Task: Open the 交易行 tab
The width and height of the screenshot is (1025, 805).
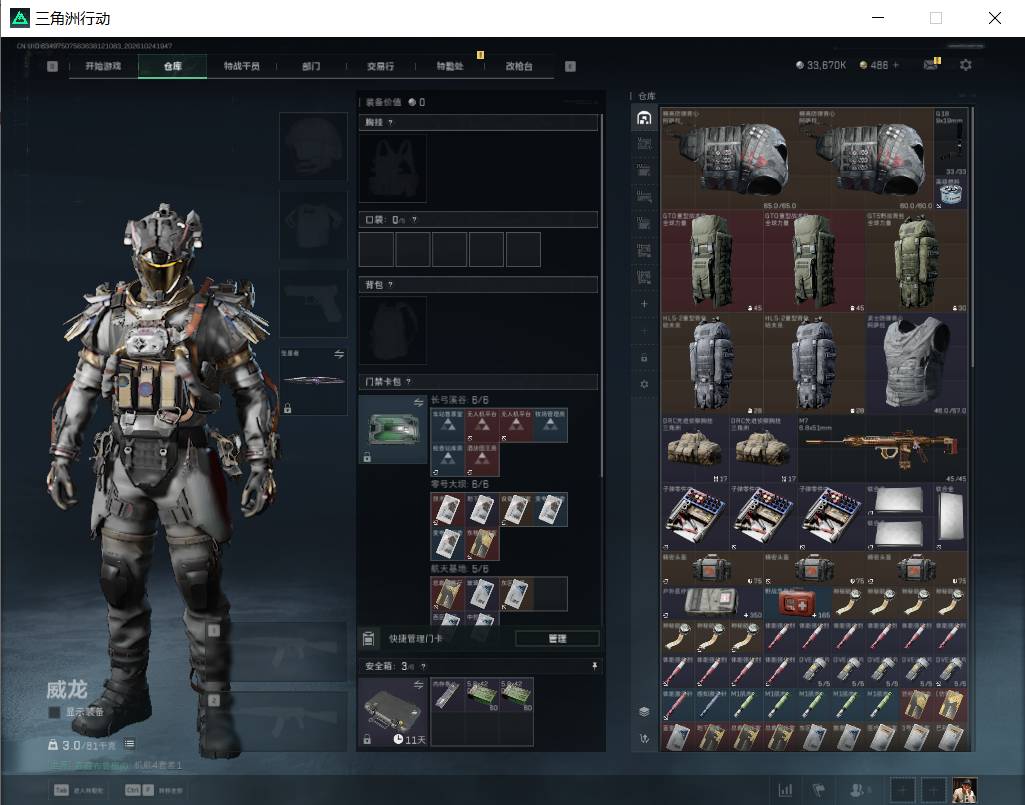Action: [380, 66]
